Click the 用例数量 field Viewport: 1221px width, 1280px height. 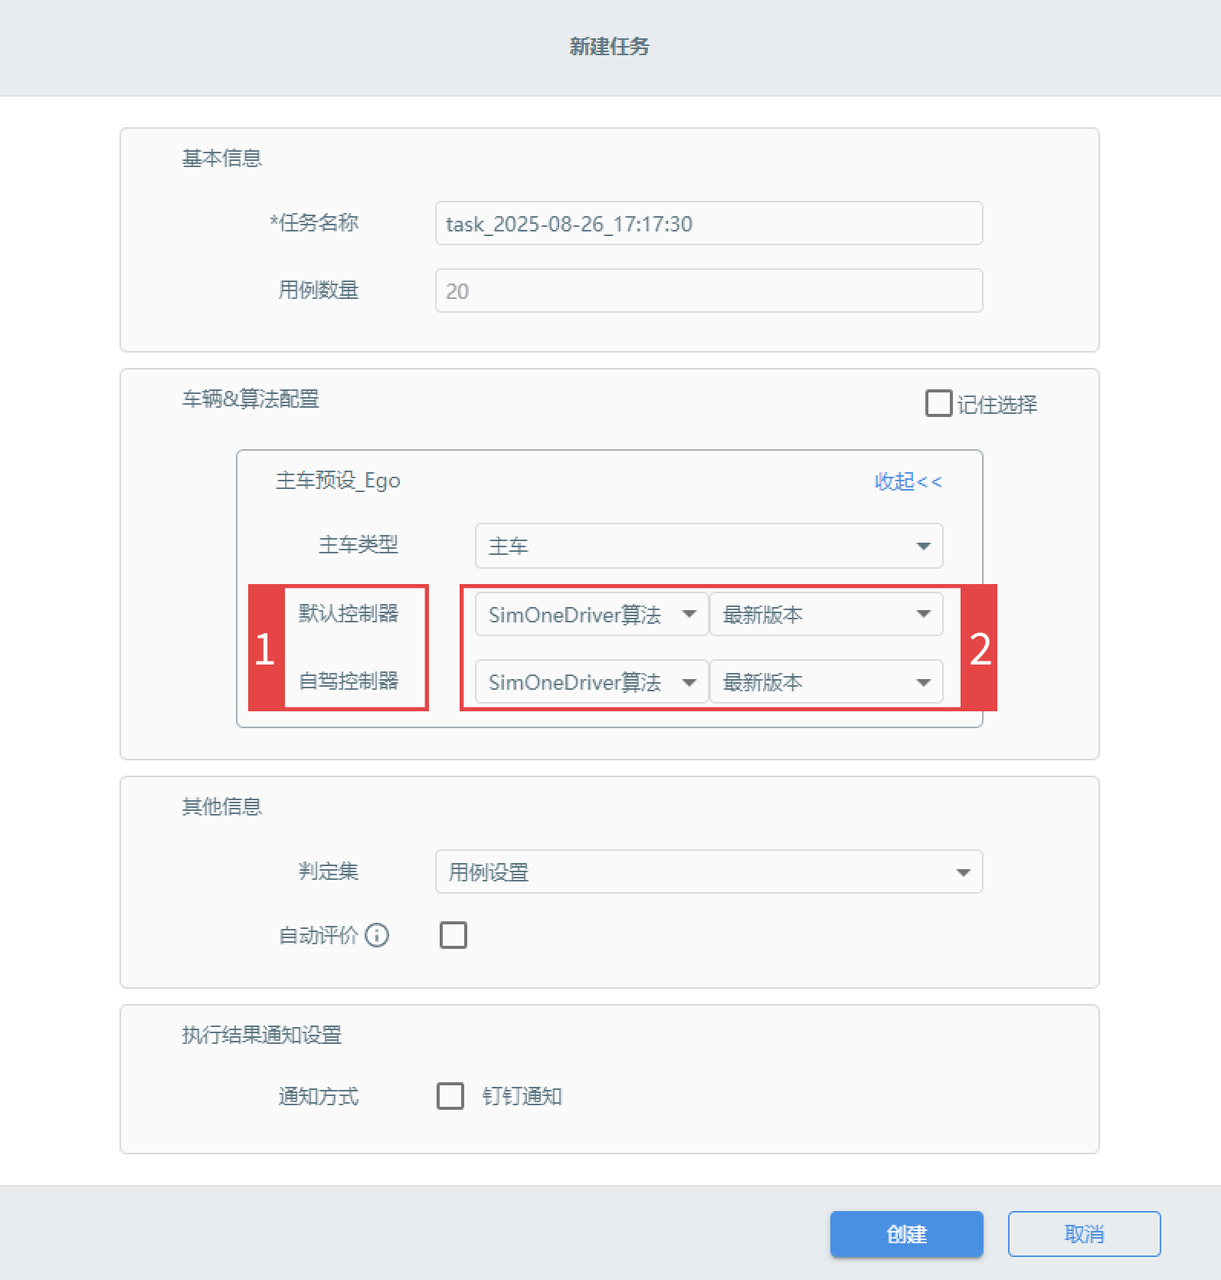click(x=708, y=291)
